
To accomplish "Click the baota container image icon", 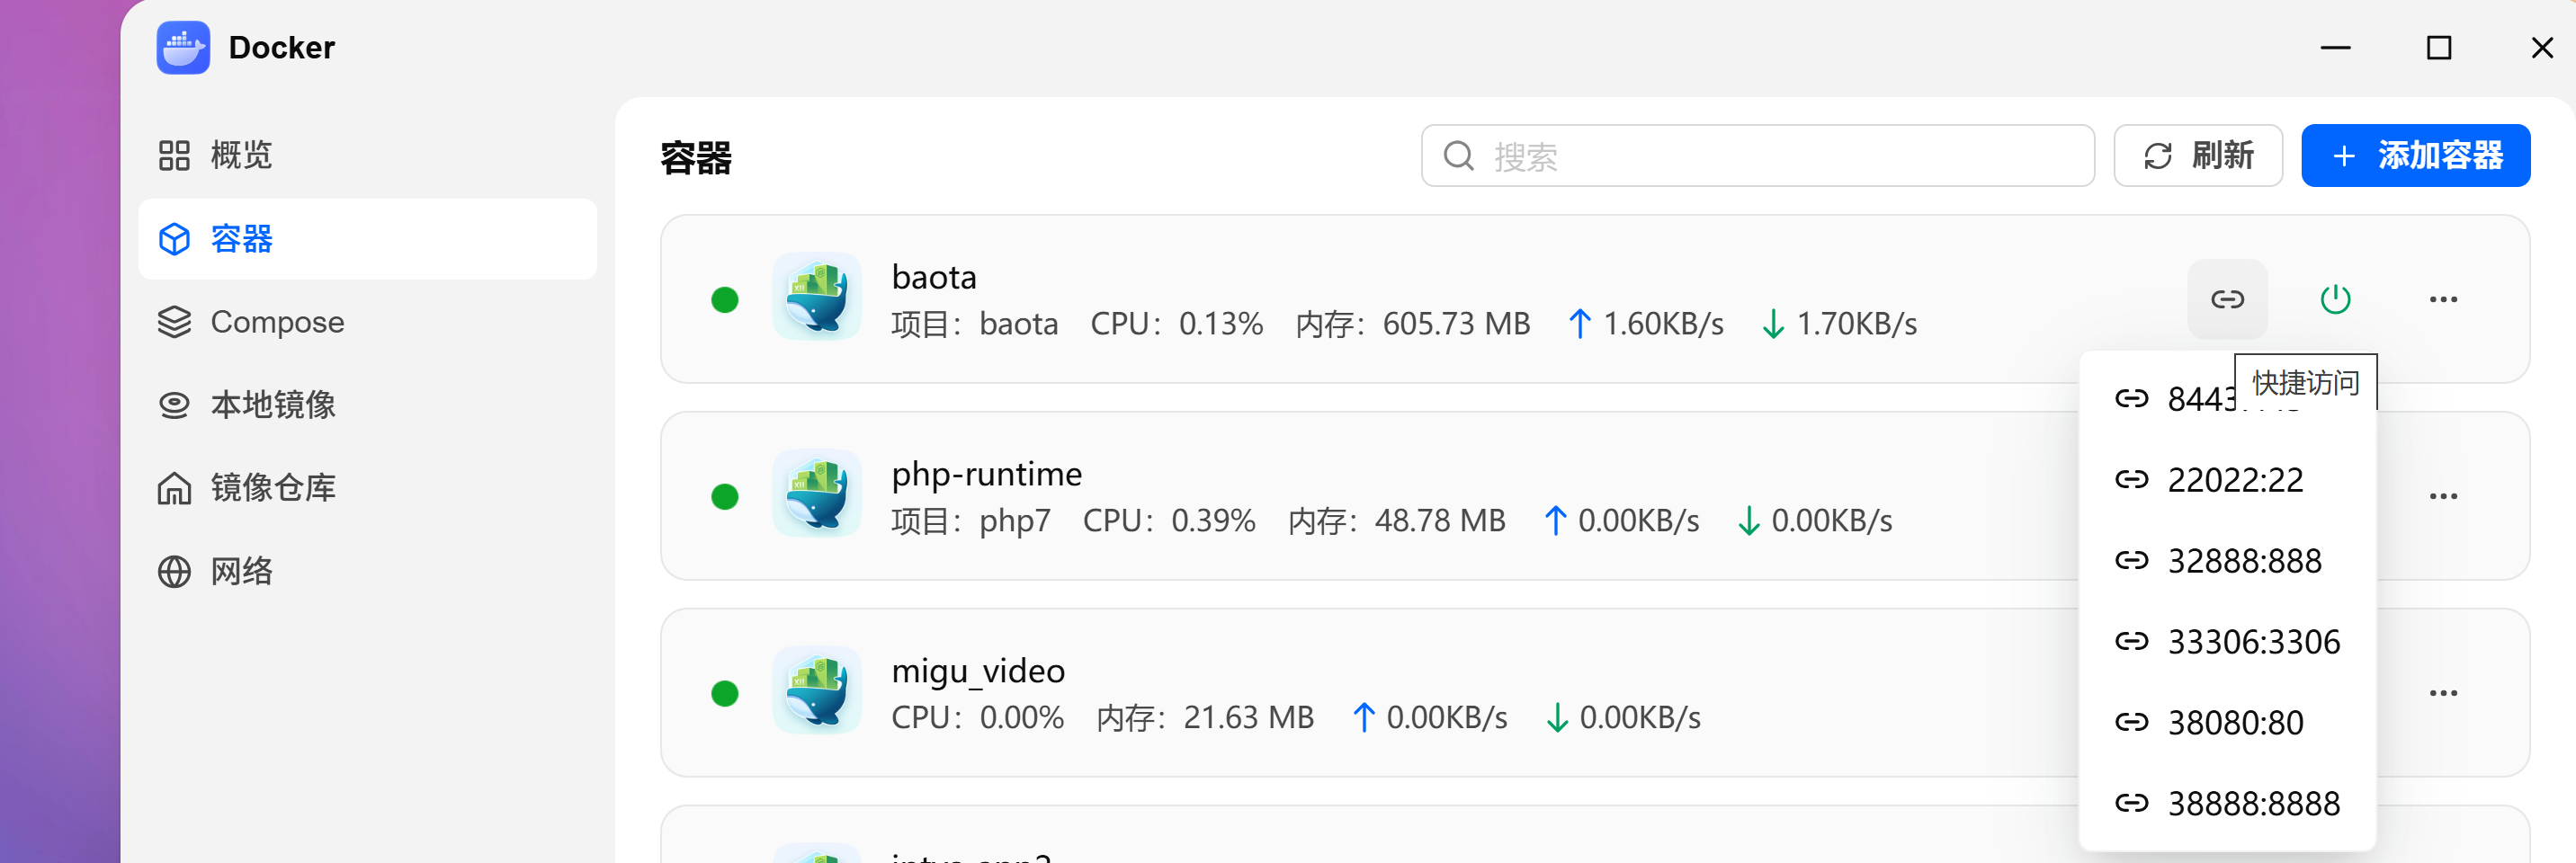I will pos(817,297).
